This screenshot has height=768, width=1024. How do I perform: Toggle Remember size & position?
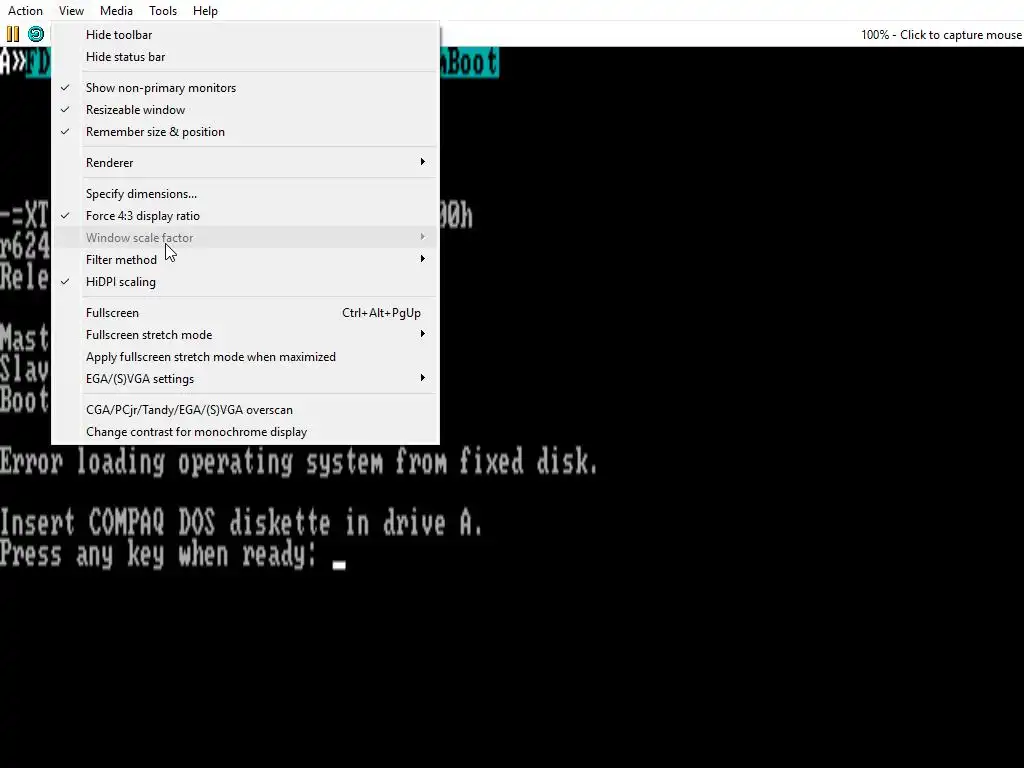(x=245, y=132)
